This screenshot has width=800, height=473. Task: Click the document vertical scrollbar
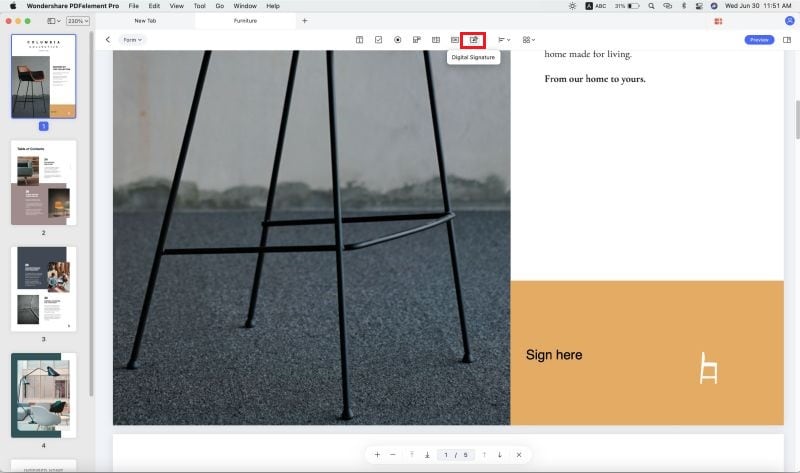(797, 120)
